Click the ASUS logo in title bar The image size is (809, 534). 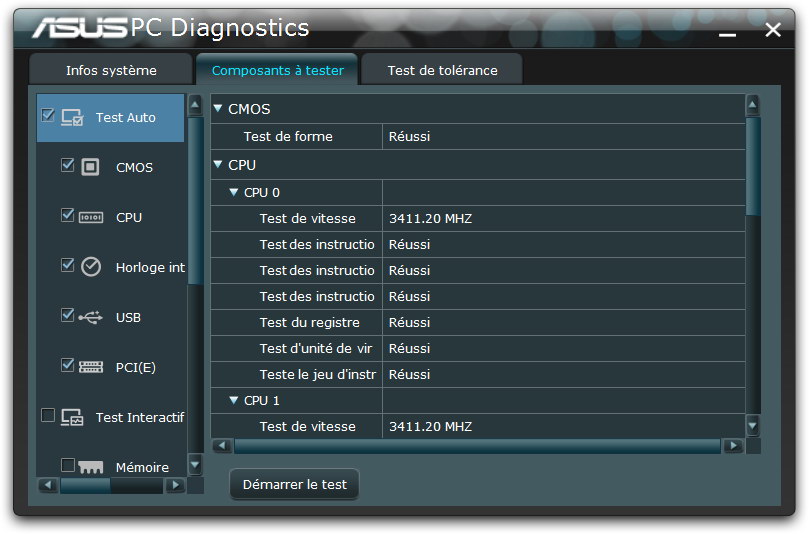coord(80,27)
